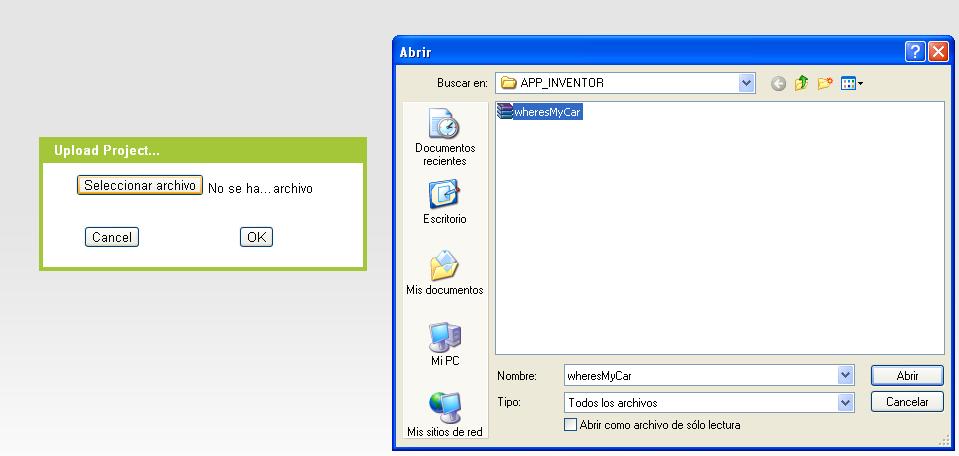
Task: Close the Abrir dialog with the X
Action: coord(938,52)
